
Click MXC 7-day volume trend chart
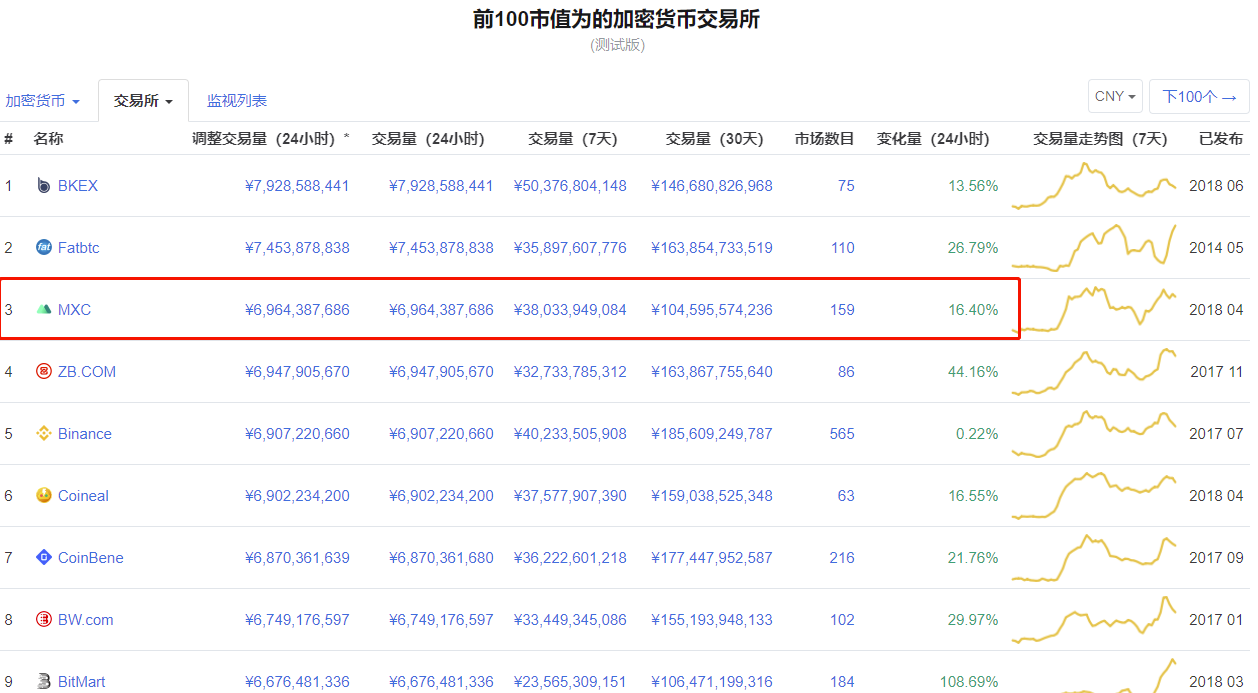click(1095, 310)
